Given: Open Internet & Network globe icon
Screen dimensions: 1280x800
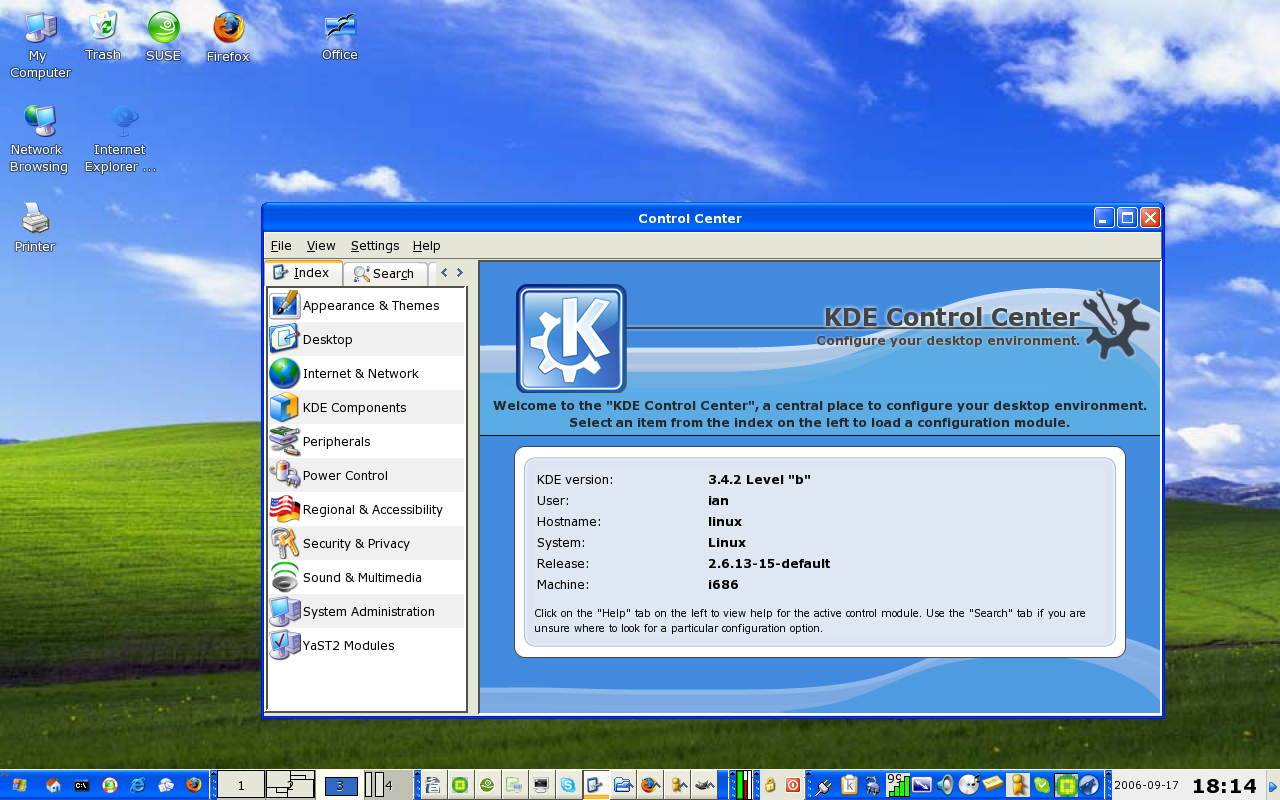Looking at the screenshot, I should point(284,373).
